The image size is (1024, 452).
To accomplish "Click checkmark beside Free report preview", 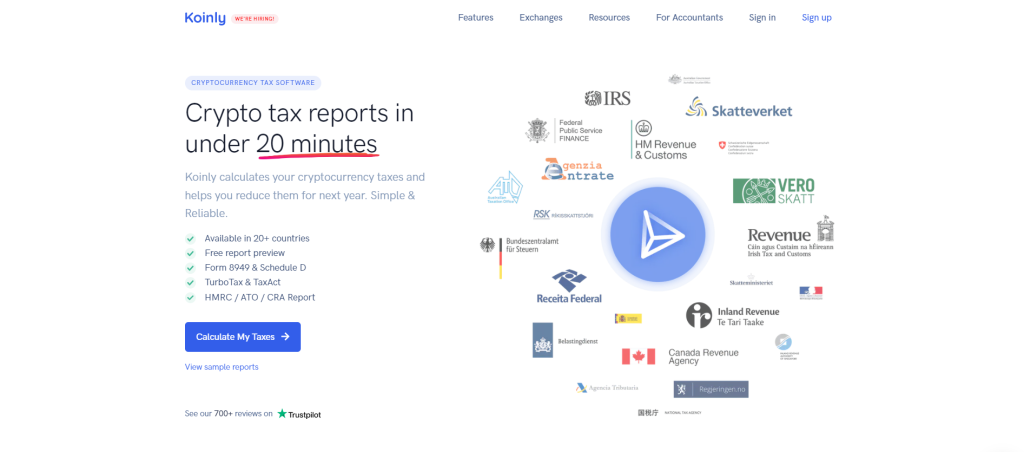I will [x=190, y=253].
